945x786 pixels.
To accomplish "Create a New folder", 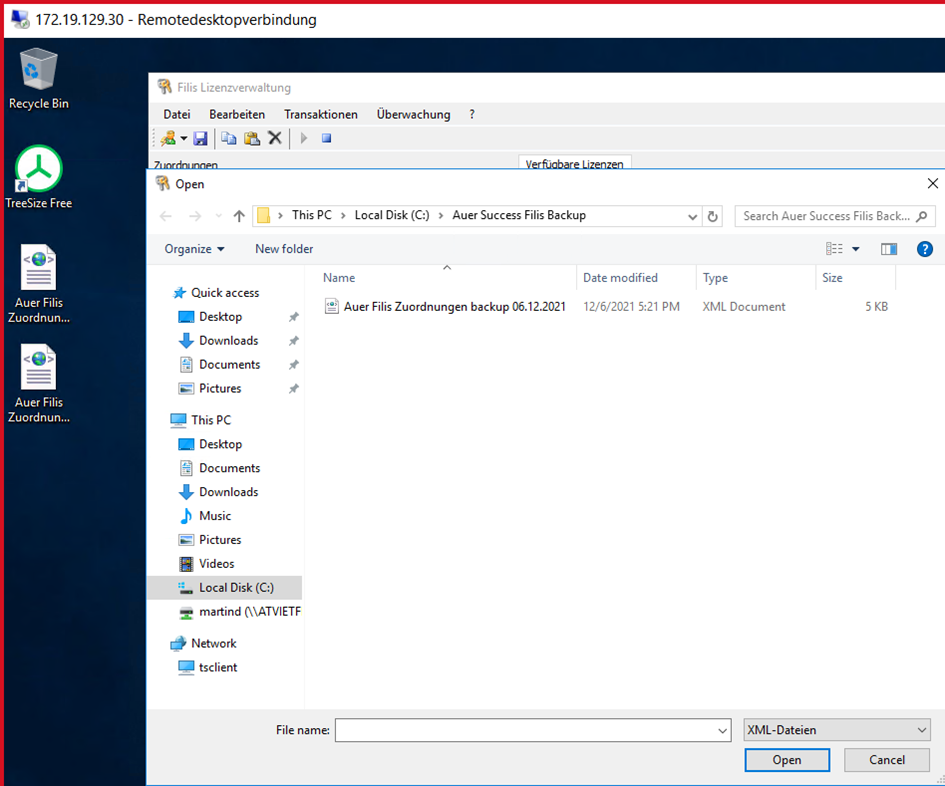I will coord(284,249).
